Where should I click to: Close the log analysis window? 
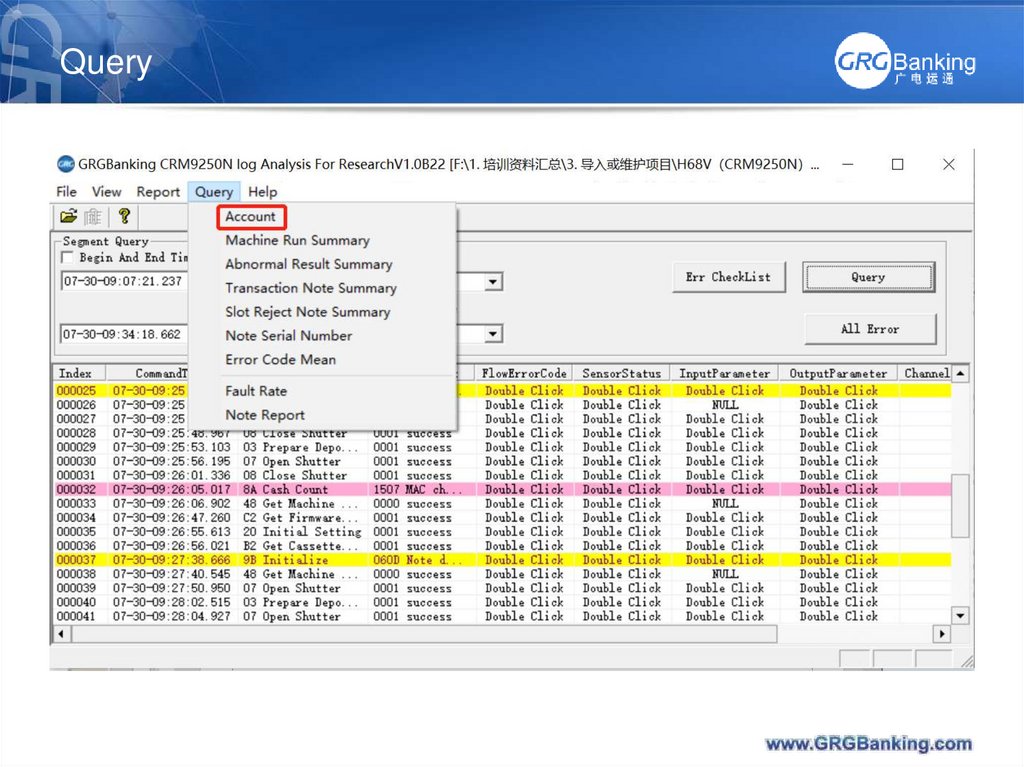point(949,164)
